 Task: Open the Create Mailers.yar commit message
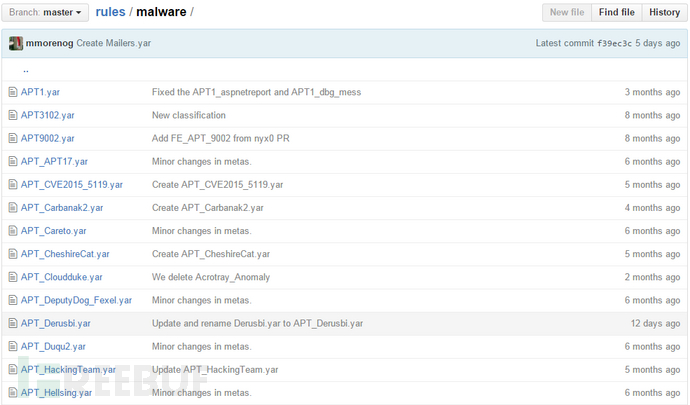[114, 43]
